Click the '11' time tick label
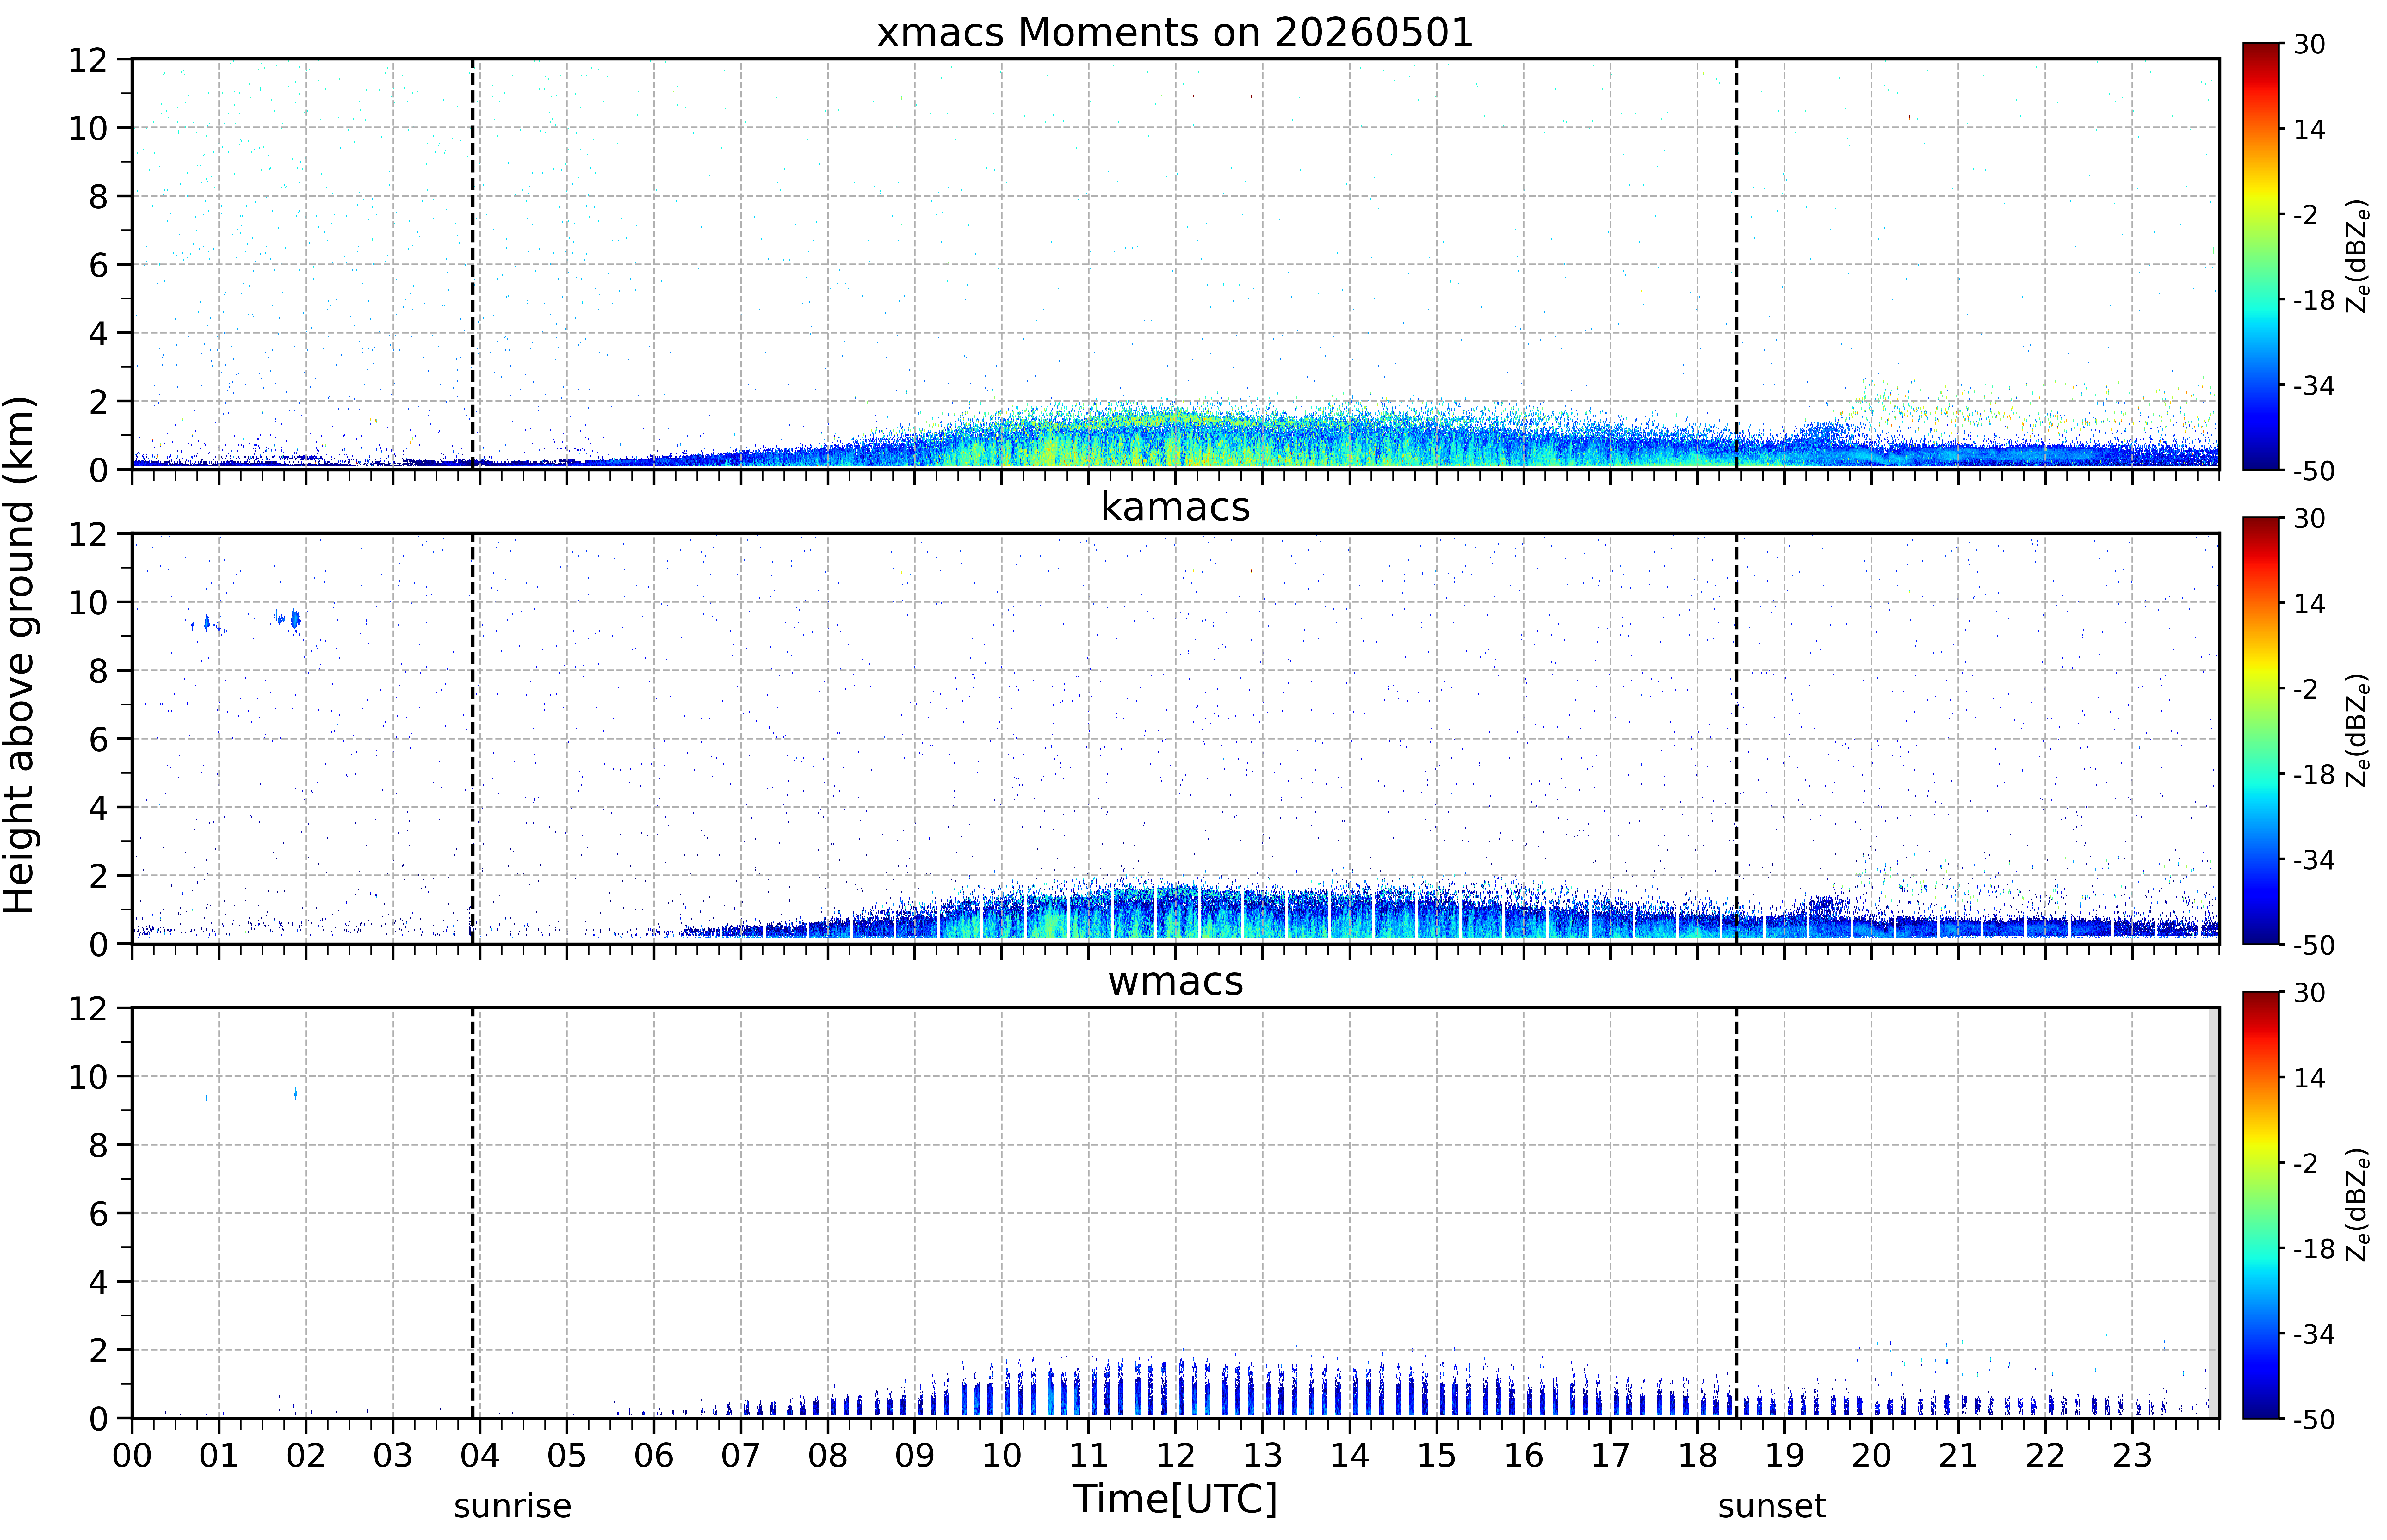 coord(1089,1456)
